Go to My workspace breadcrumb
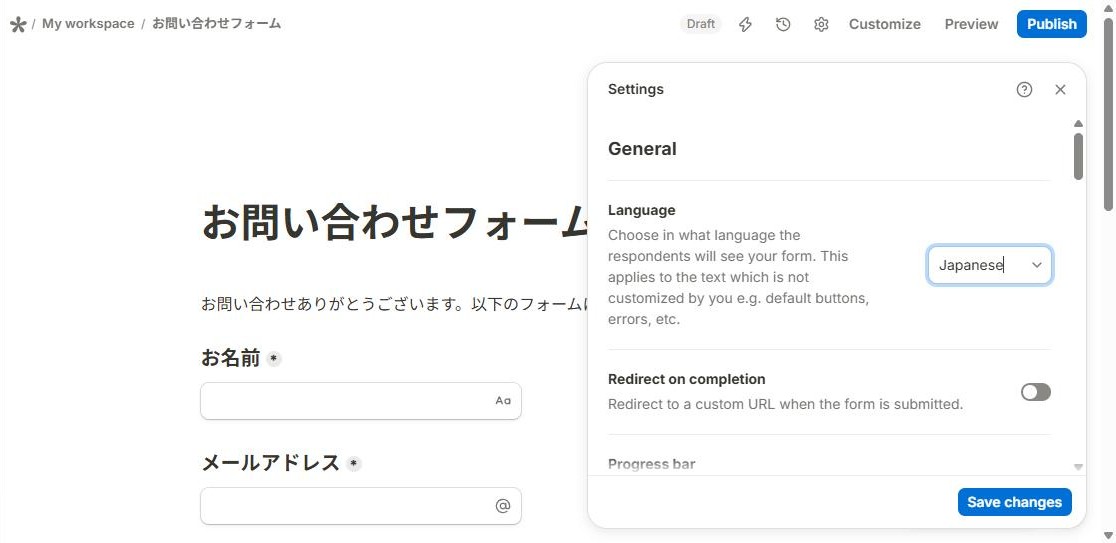 pyautogui.click(x=88, y=23)
